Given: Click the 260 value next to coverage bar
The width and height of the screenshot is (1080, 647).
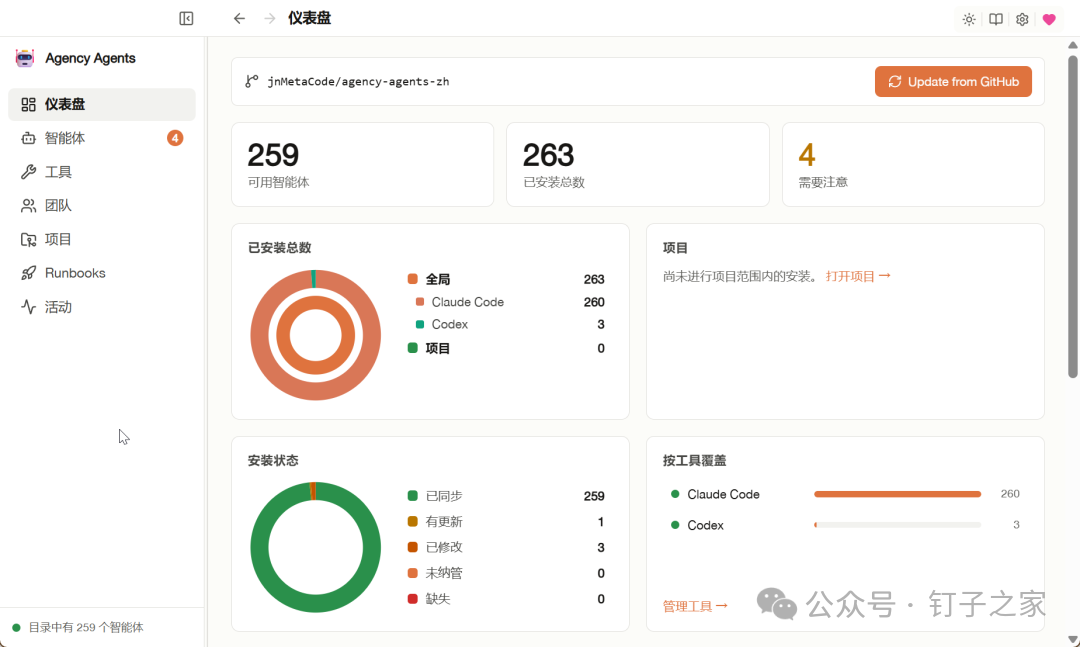Looking at the screenshot, I should 1010,494.
